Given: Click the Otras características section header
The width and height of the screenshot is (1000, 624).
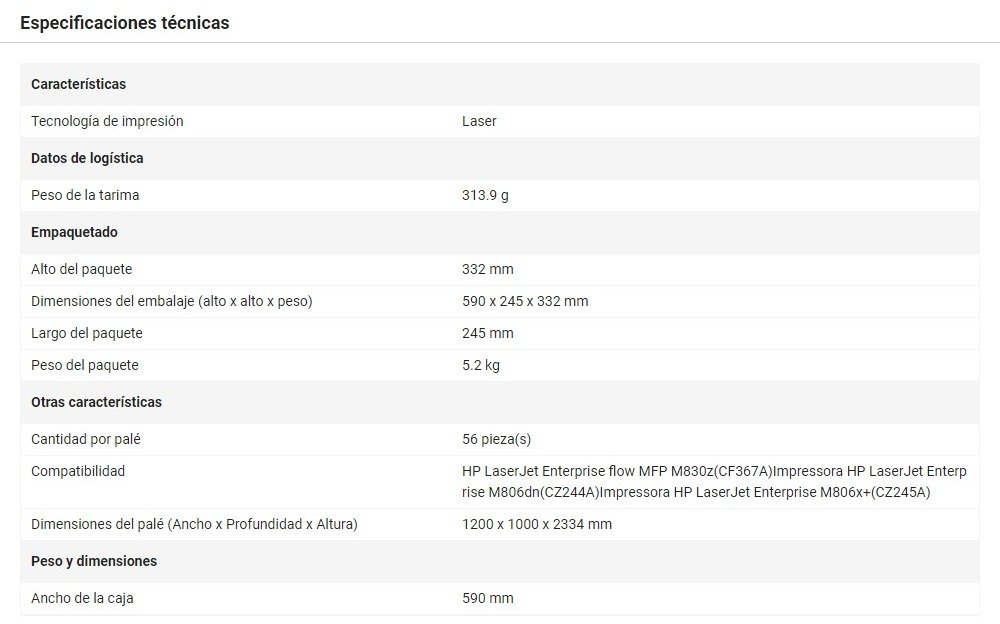Looking at the screenshot, I should 96,402.
